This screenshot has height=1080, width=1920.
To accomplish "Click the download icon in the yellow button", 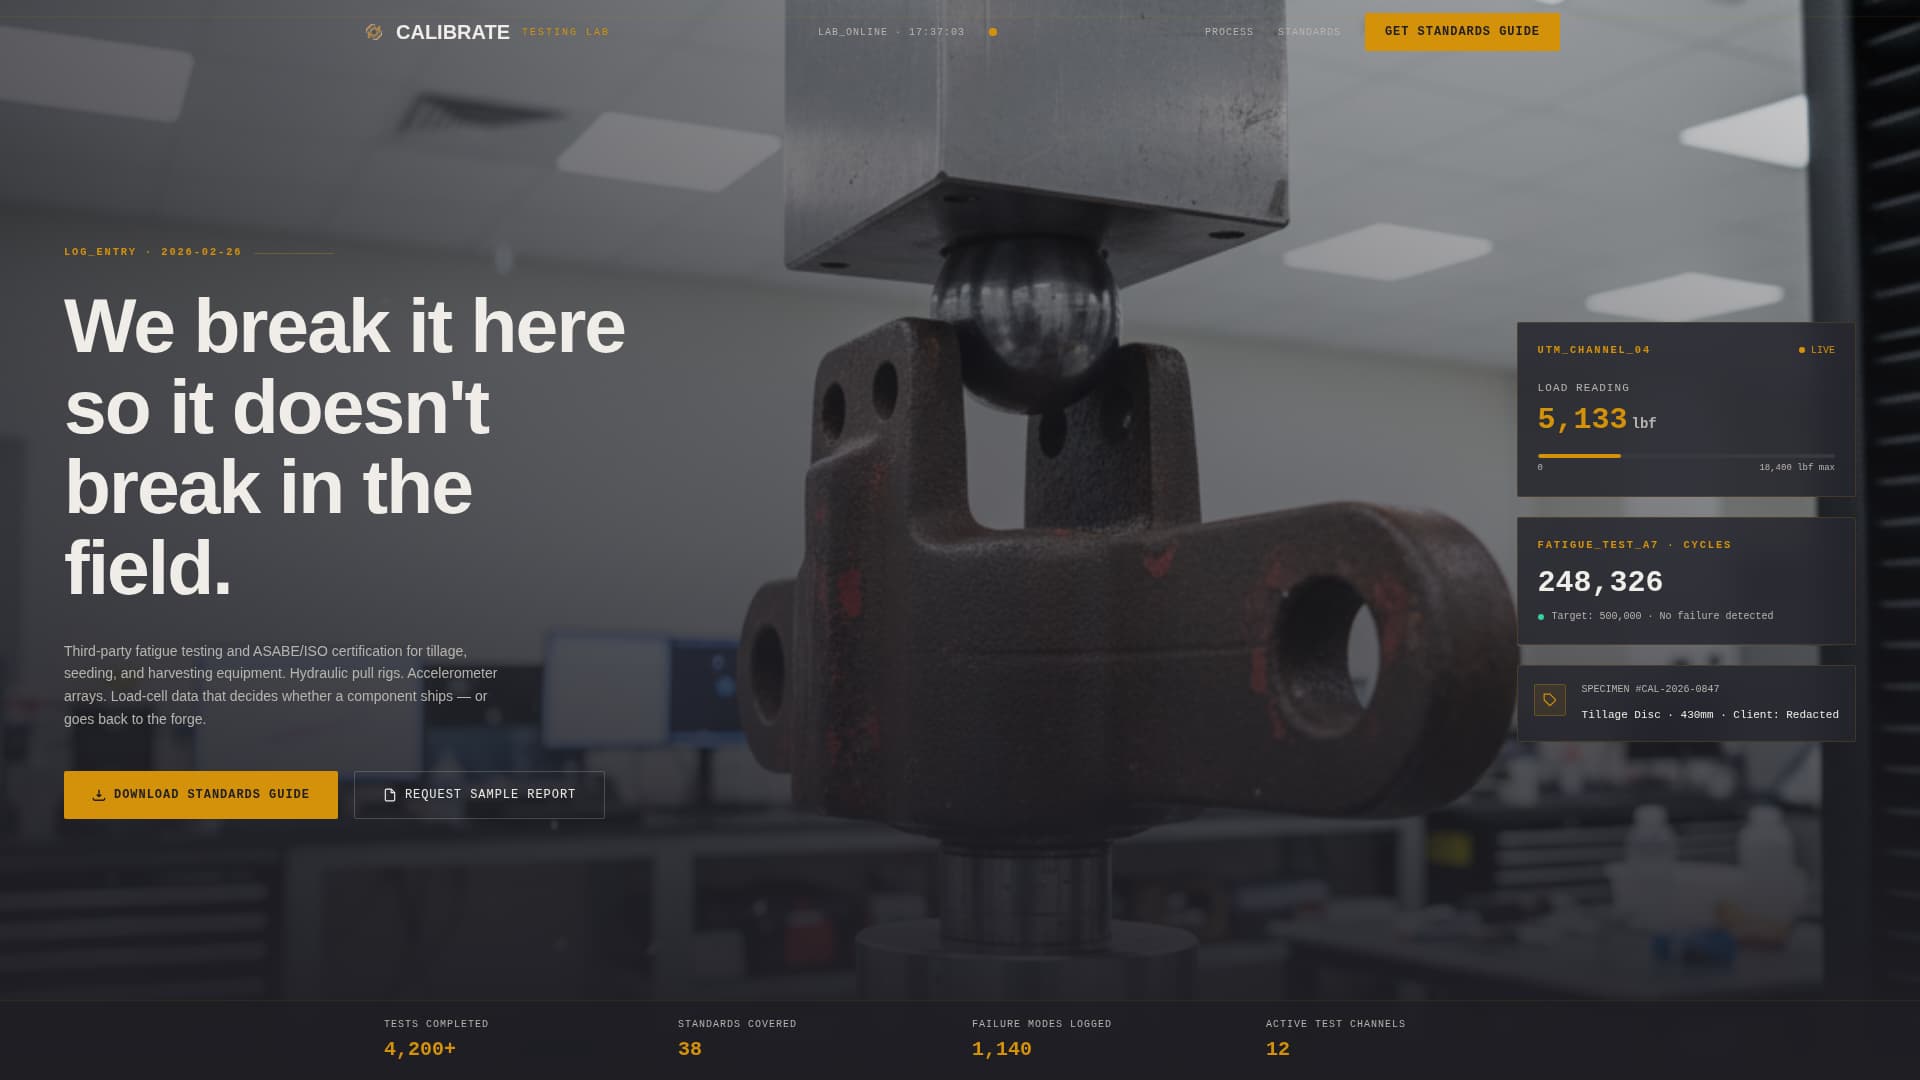I will pos(98,794).
